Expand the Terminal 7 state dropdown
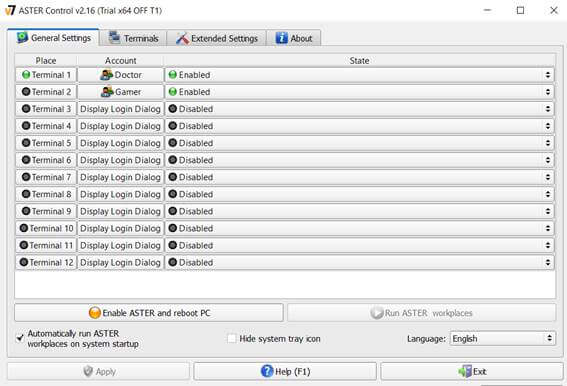The width and height of the screenshot is (567, 386). [359, 177]
